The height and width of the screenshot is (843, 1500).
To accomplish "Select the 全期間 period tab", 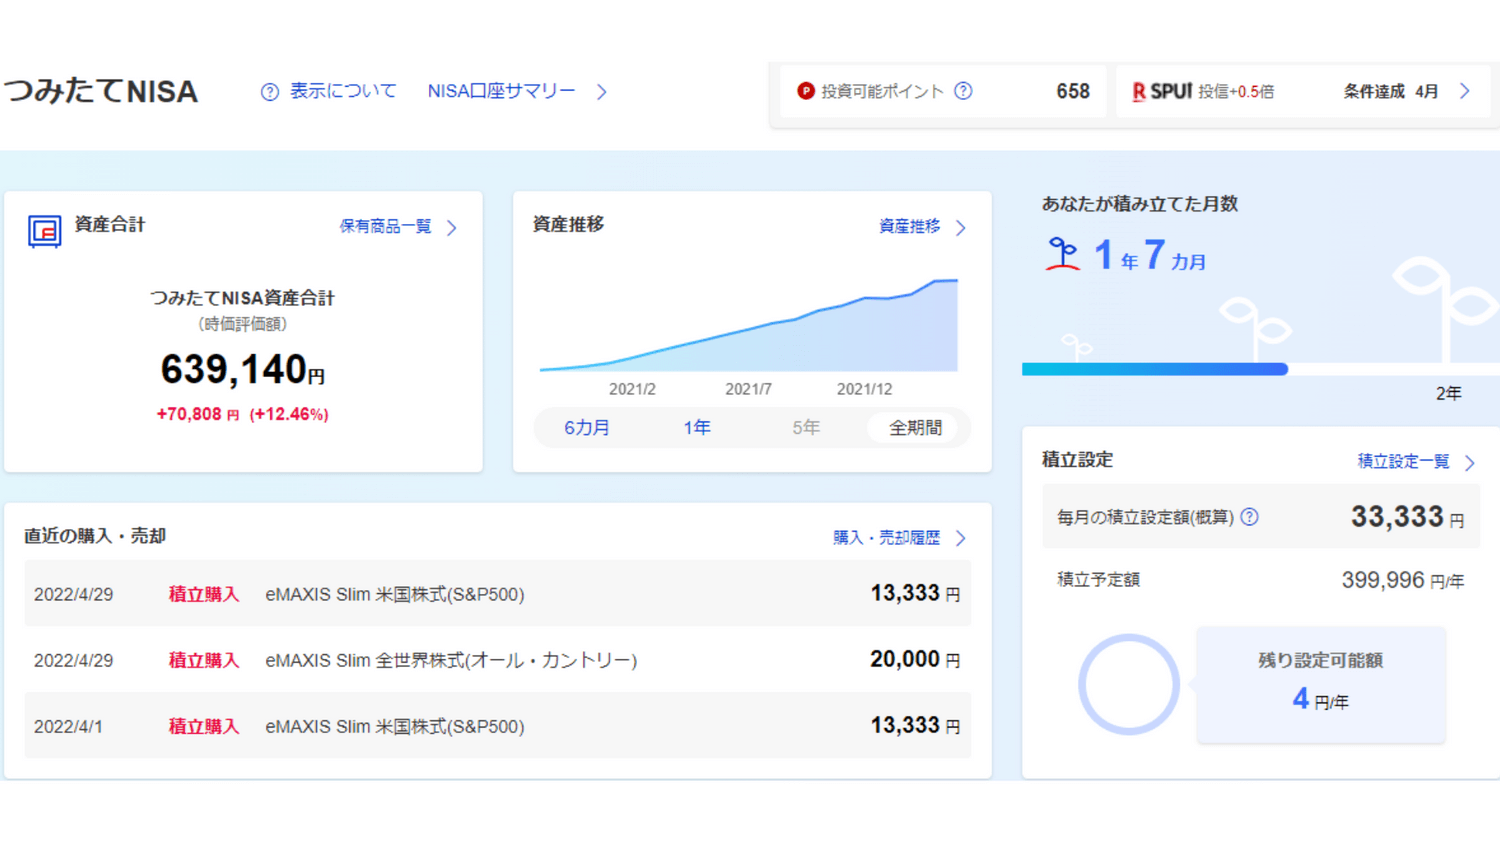I will [x=915, y=428].
